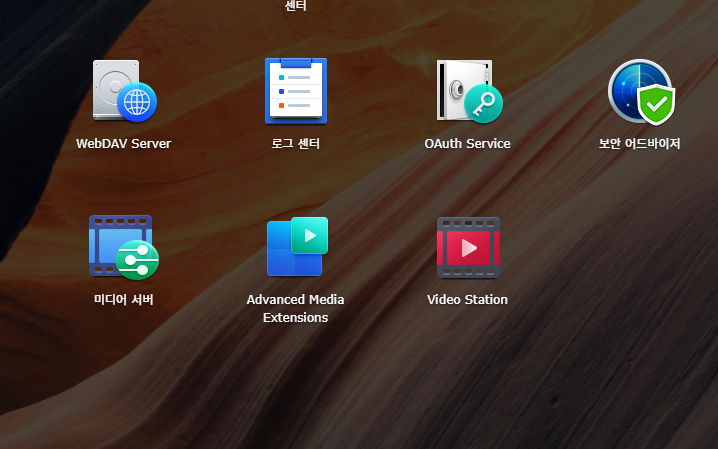This screenshot has width=718, height=449.
Task: Open the 보안 어드바이저 shield icon
Action: tap(641, 92)
